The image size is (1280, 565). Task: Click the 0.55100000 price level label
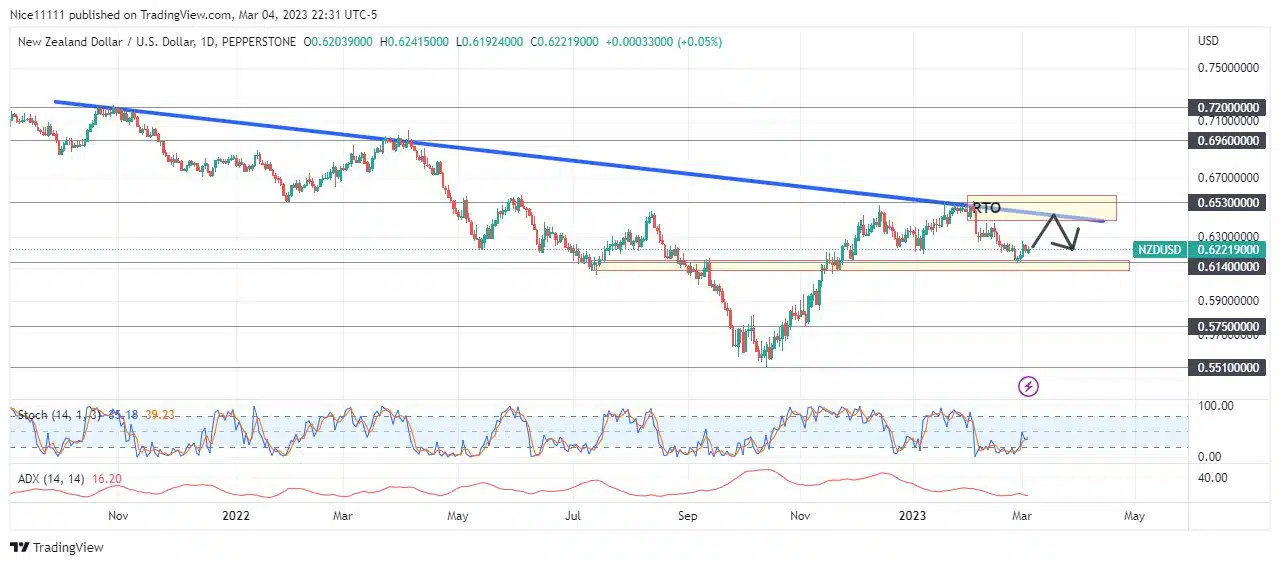pyautogui.click(x=1227, y=368)
